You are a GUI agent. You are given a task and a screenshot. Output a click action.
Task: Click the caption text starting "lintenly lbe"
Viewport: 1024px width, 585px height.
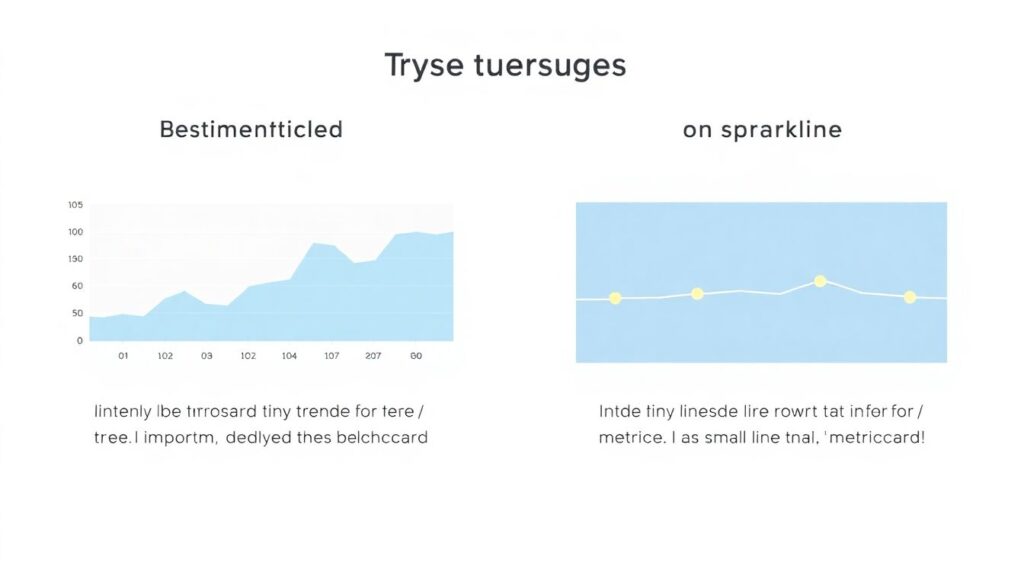pos(261,424)
